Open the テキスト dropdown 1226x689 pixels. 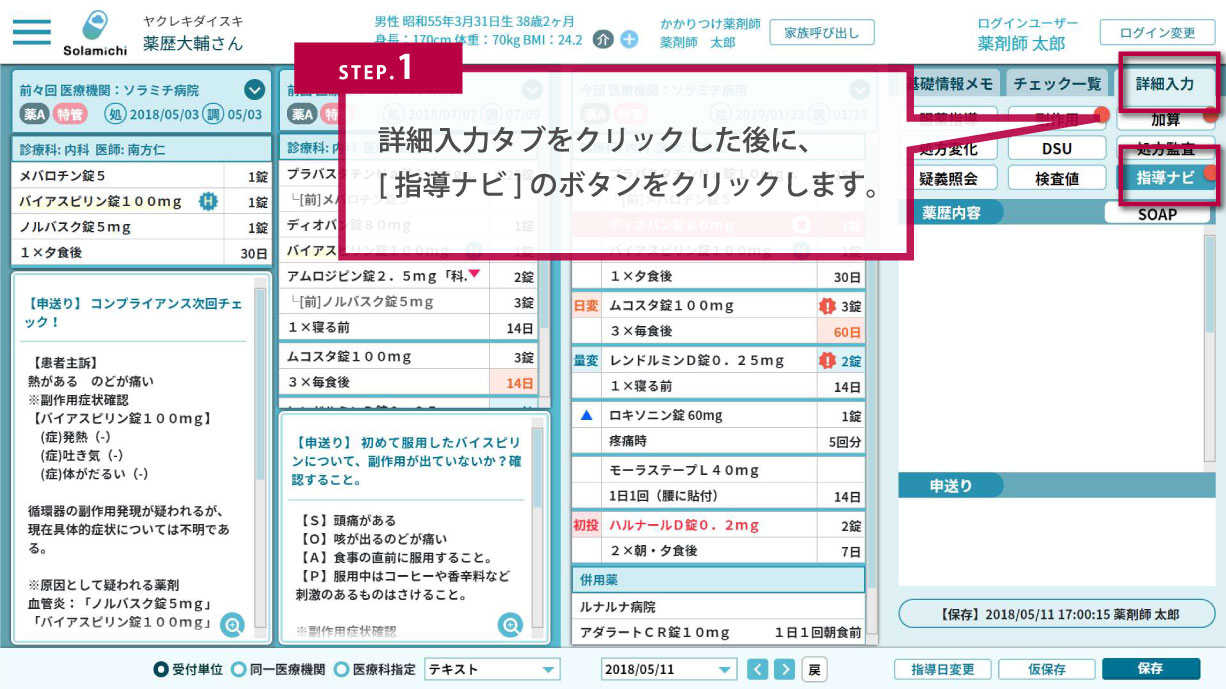[548, 670]
